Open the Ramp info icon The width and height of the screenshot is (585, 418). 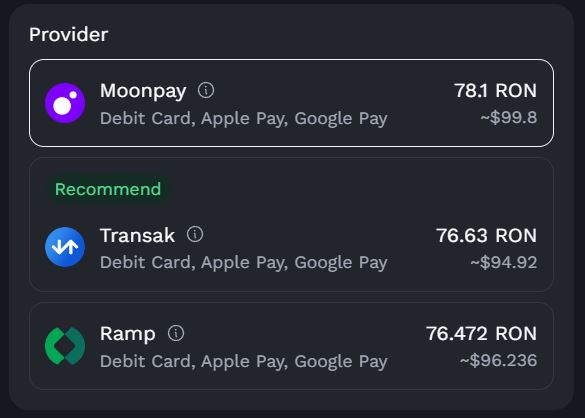pyautogui.click(x=176, y=333)
